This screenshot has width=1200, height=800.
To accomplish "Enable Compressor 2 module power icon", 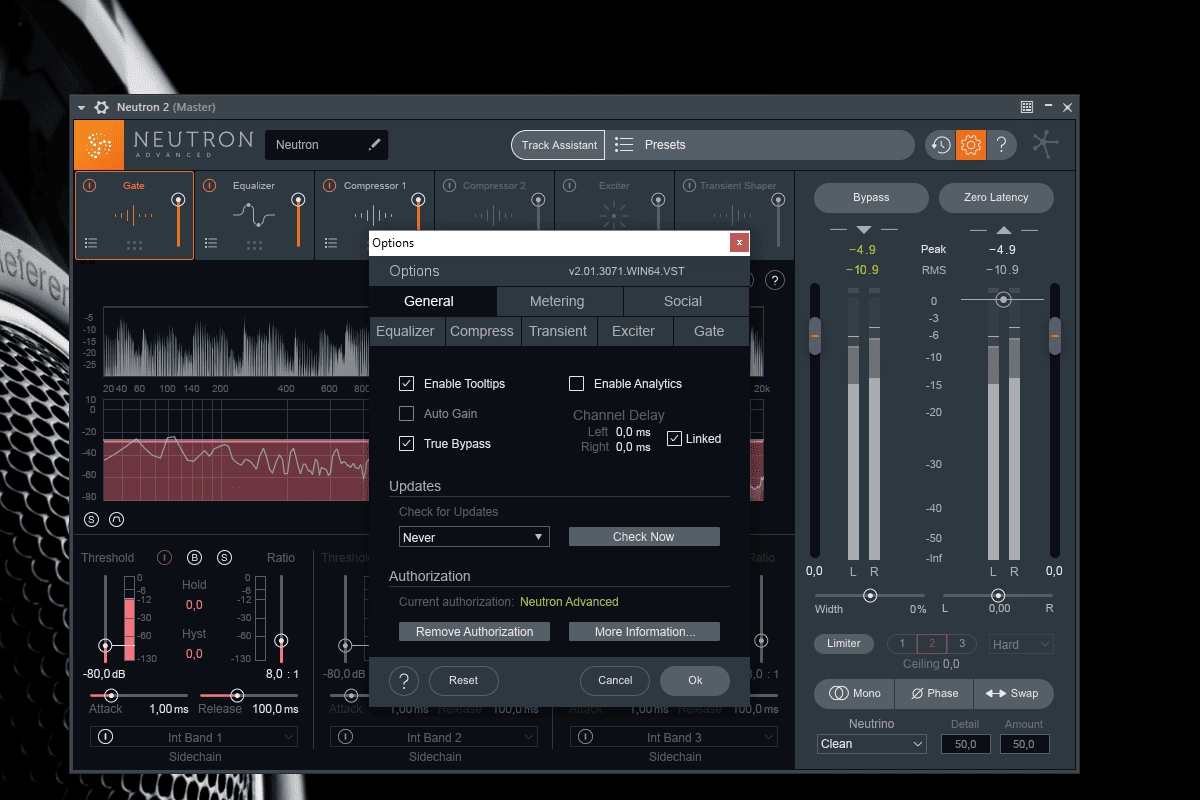I will pos(449,186).
